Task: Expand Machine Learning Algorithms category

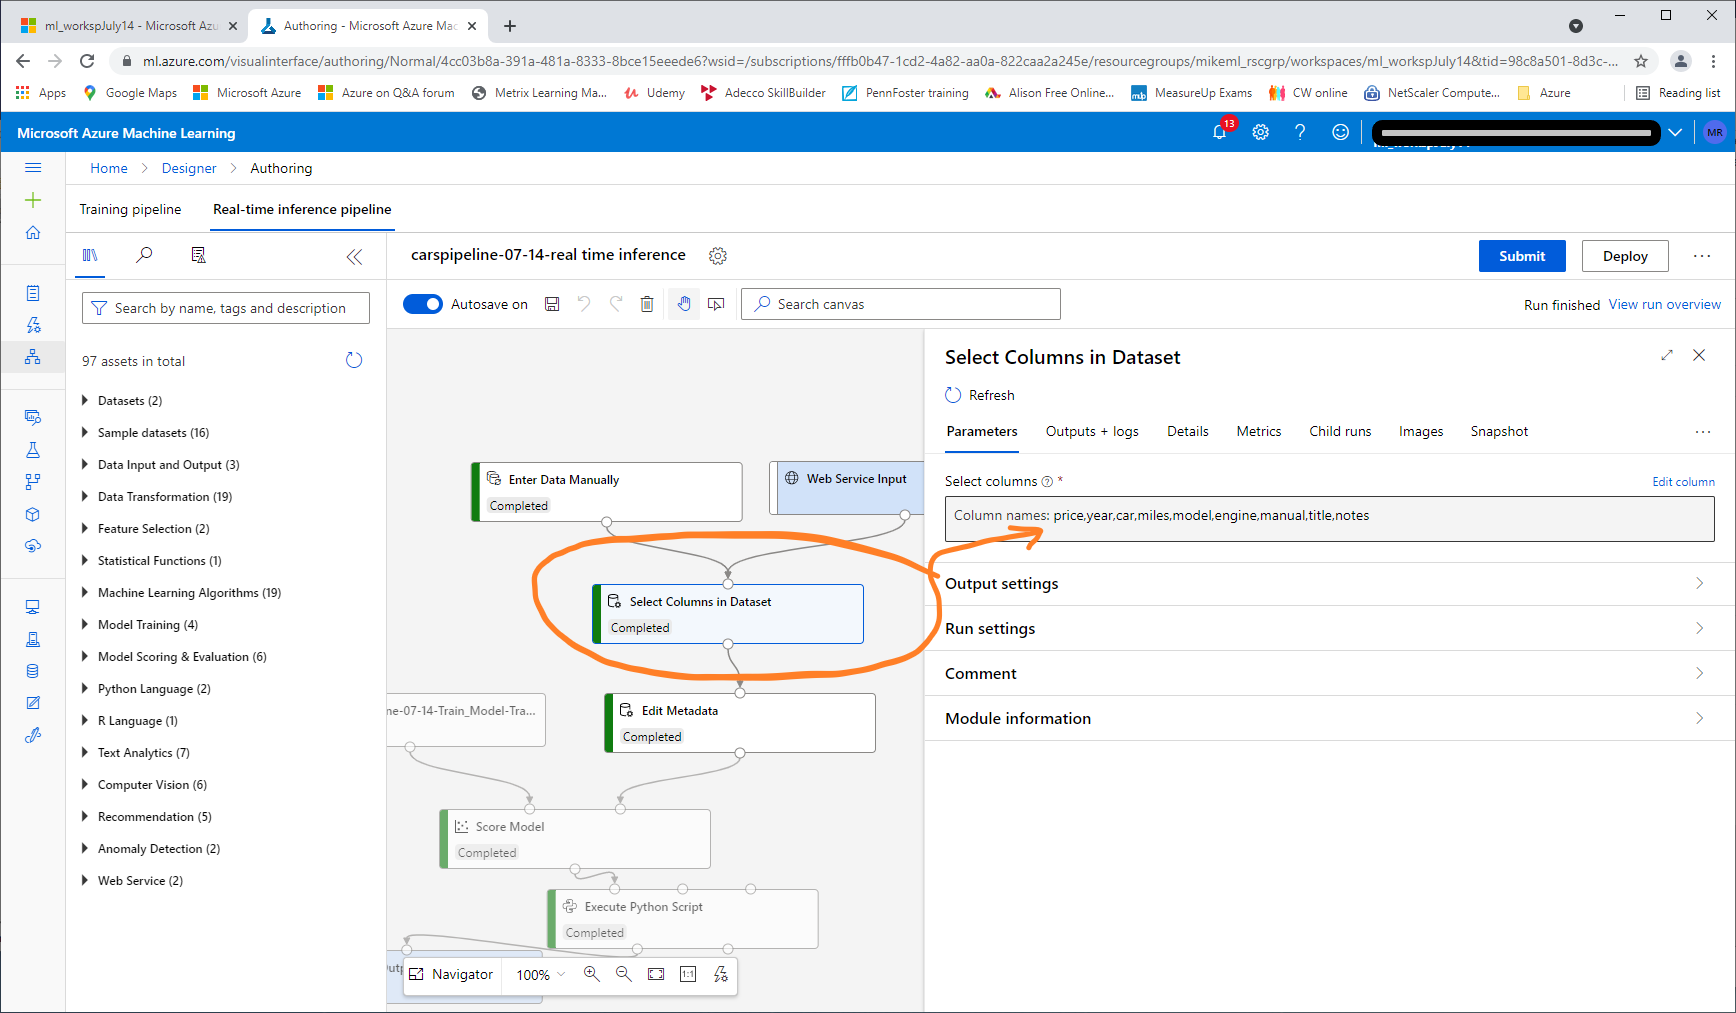Action: click(189, 593)
